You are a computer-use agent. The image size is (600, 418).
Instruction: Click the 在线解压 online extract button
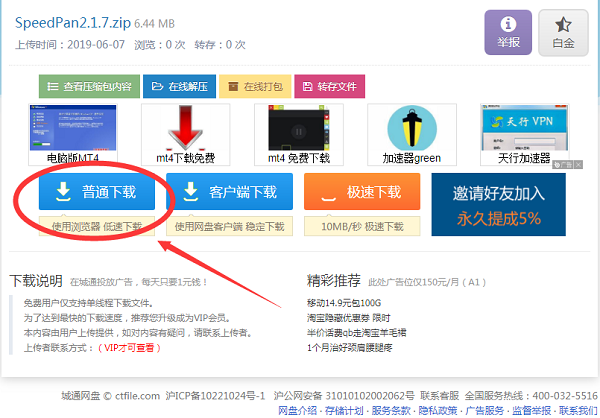179,86
